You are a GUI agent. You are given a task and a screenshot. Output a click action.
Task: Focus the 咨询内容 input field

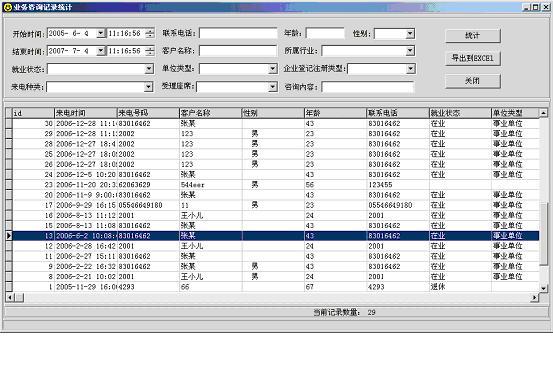pos(368,87)
